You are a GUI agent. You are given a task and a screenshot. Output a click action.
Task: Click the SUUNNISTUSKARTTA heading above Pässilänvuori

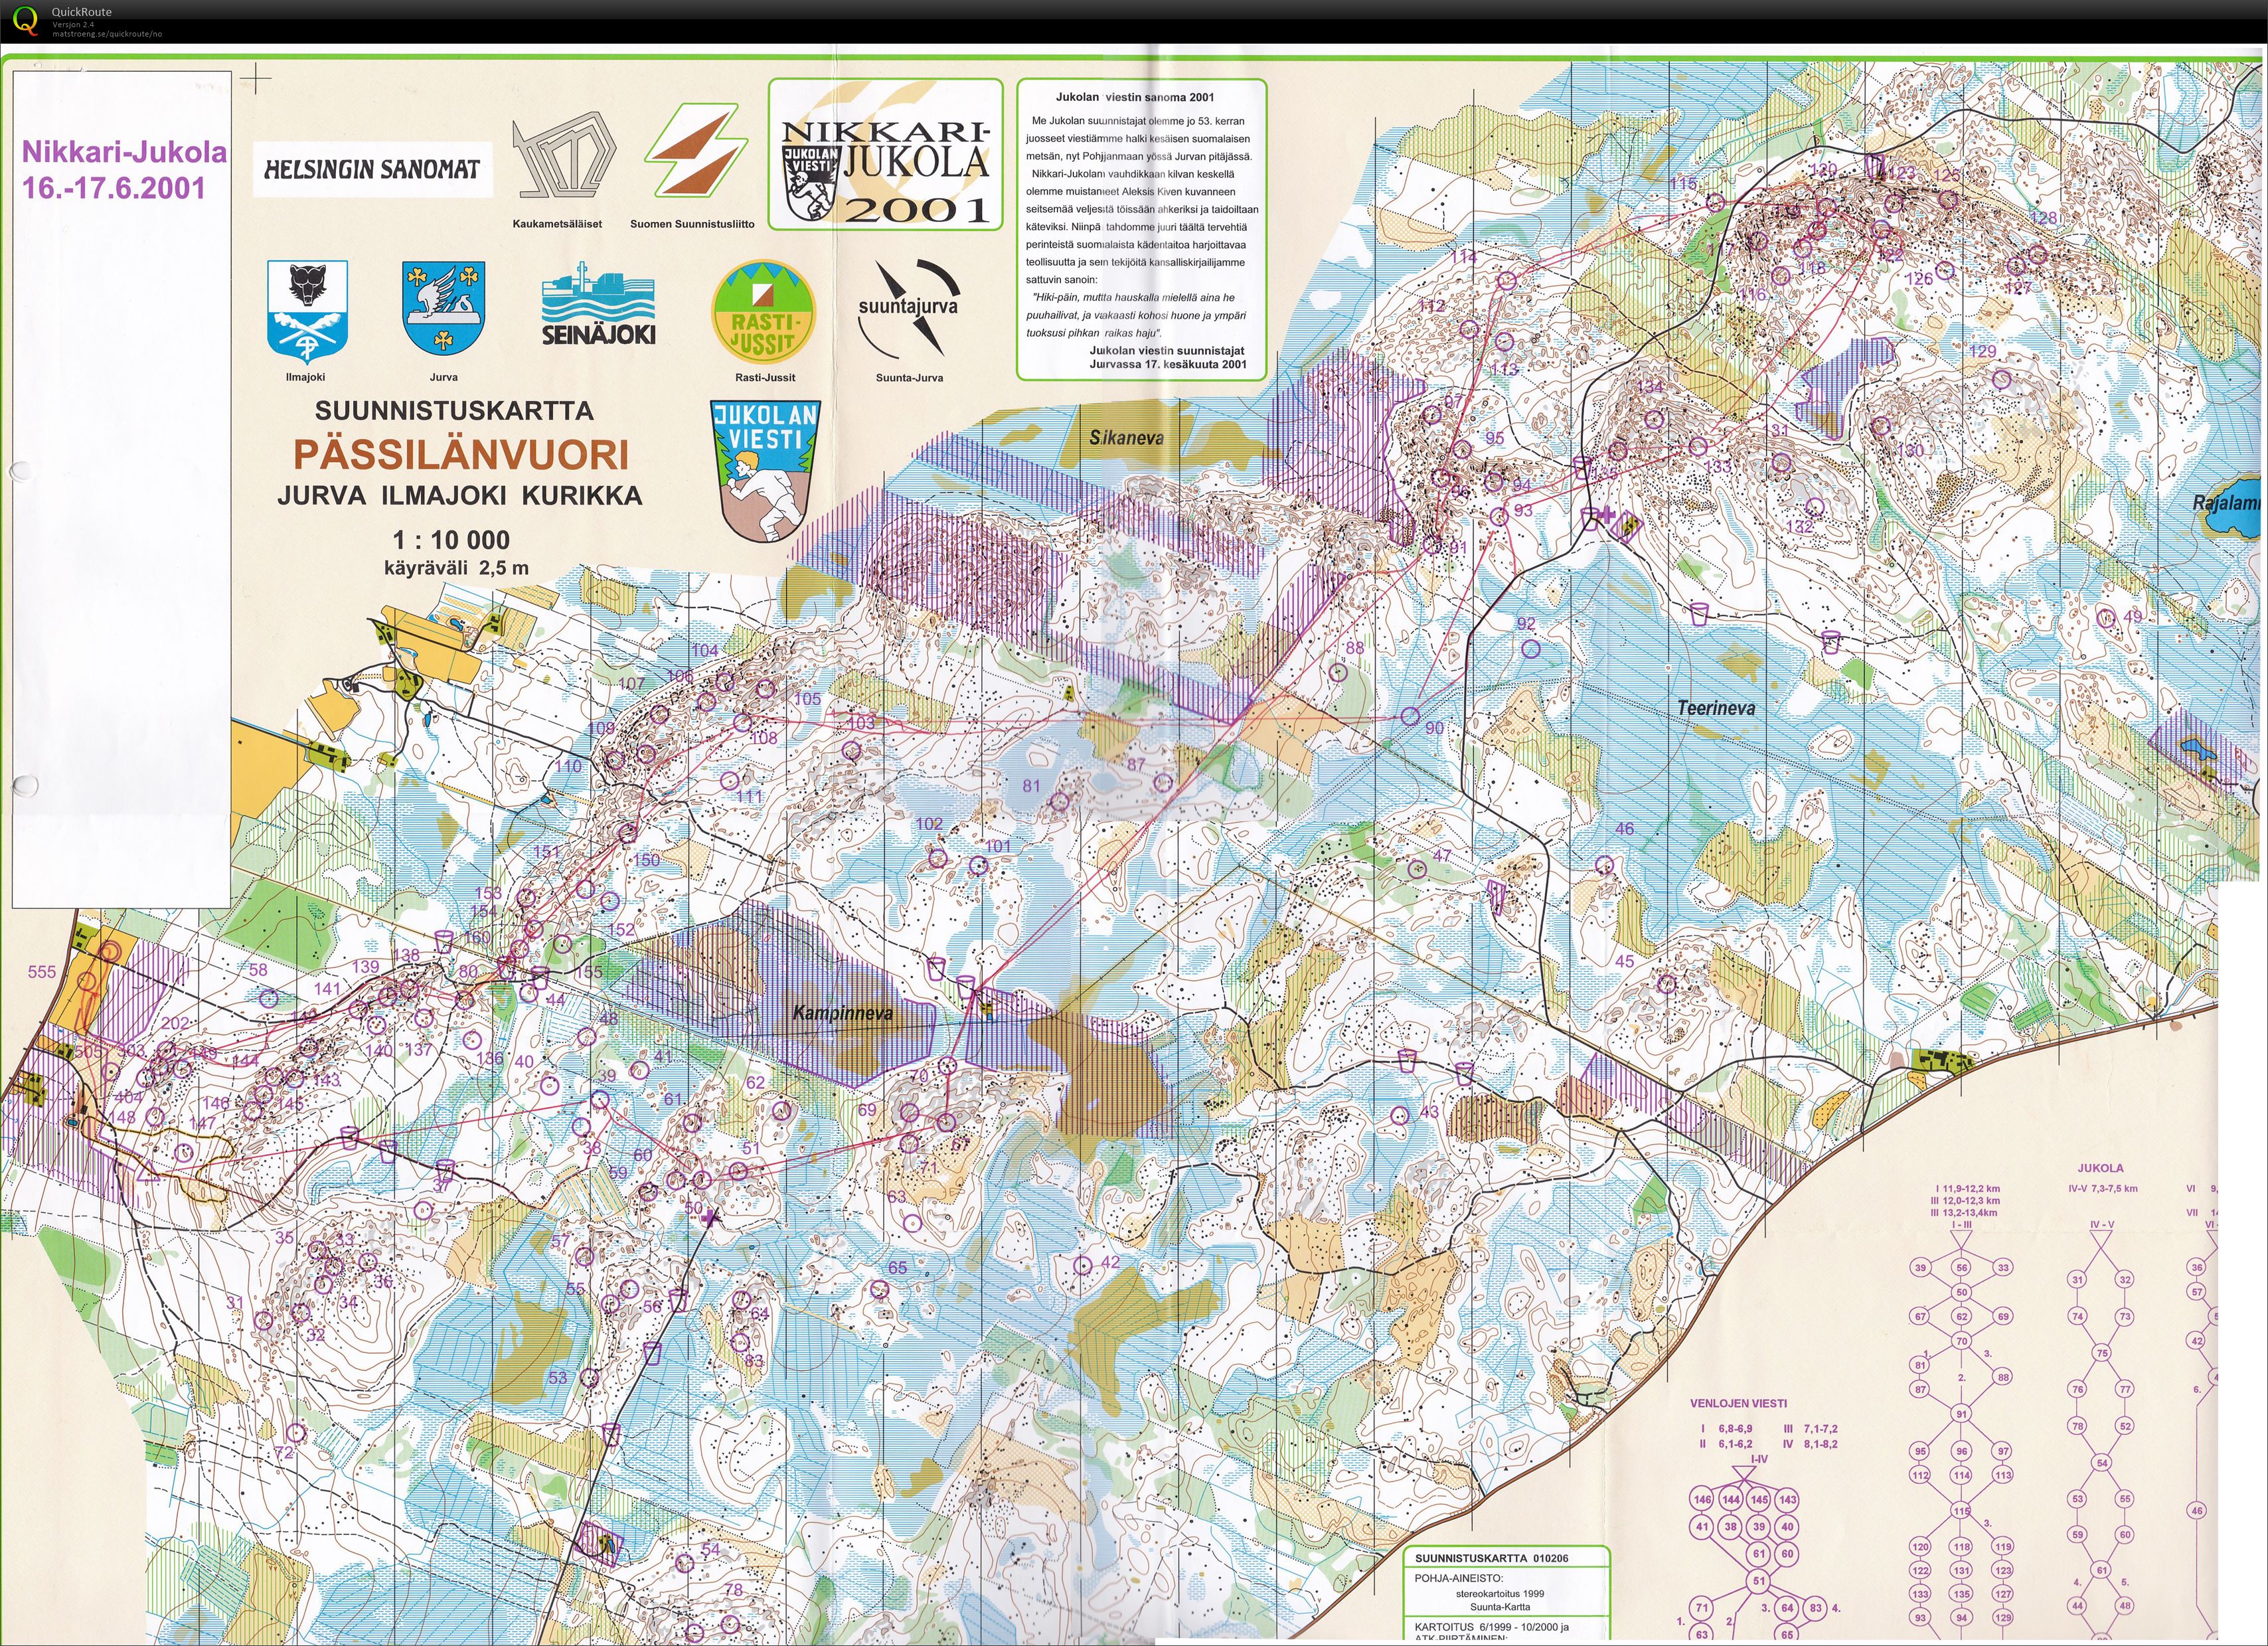tap(454, 411)
